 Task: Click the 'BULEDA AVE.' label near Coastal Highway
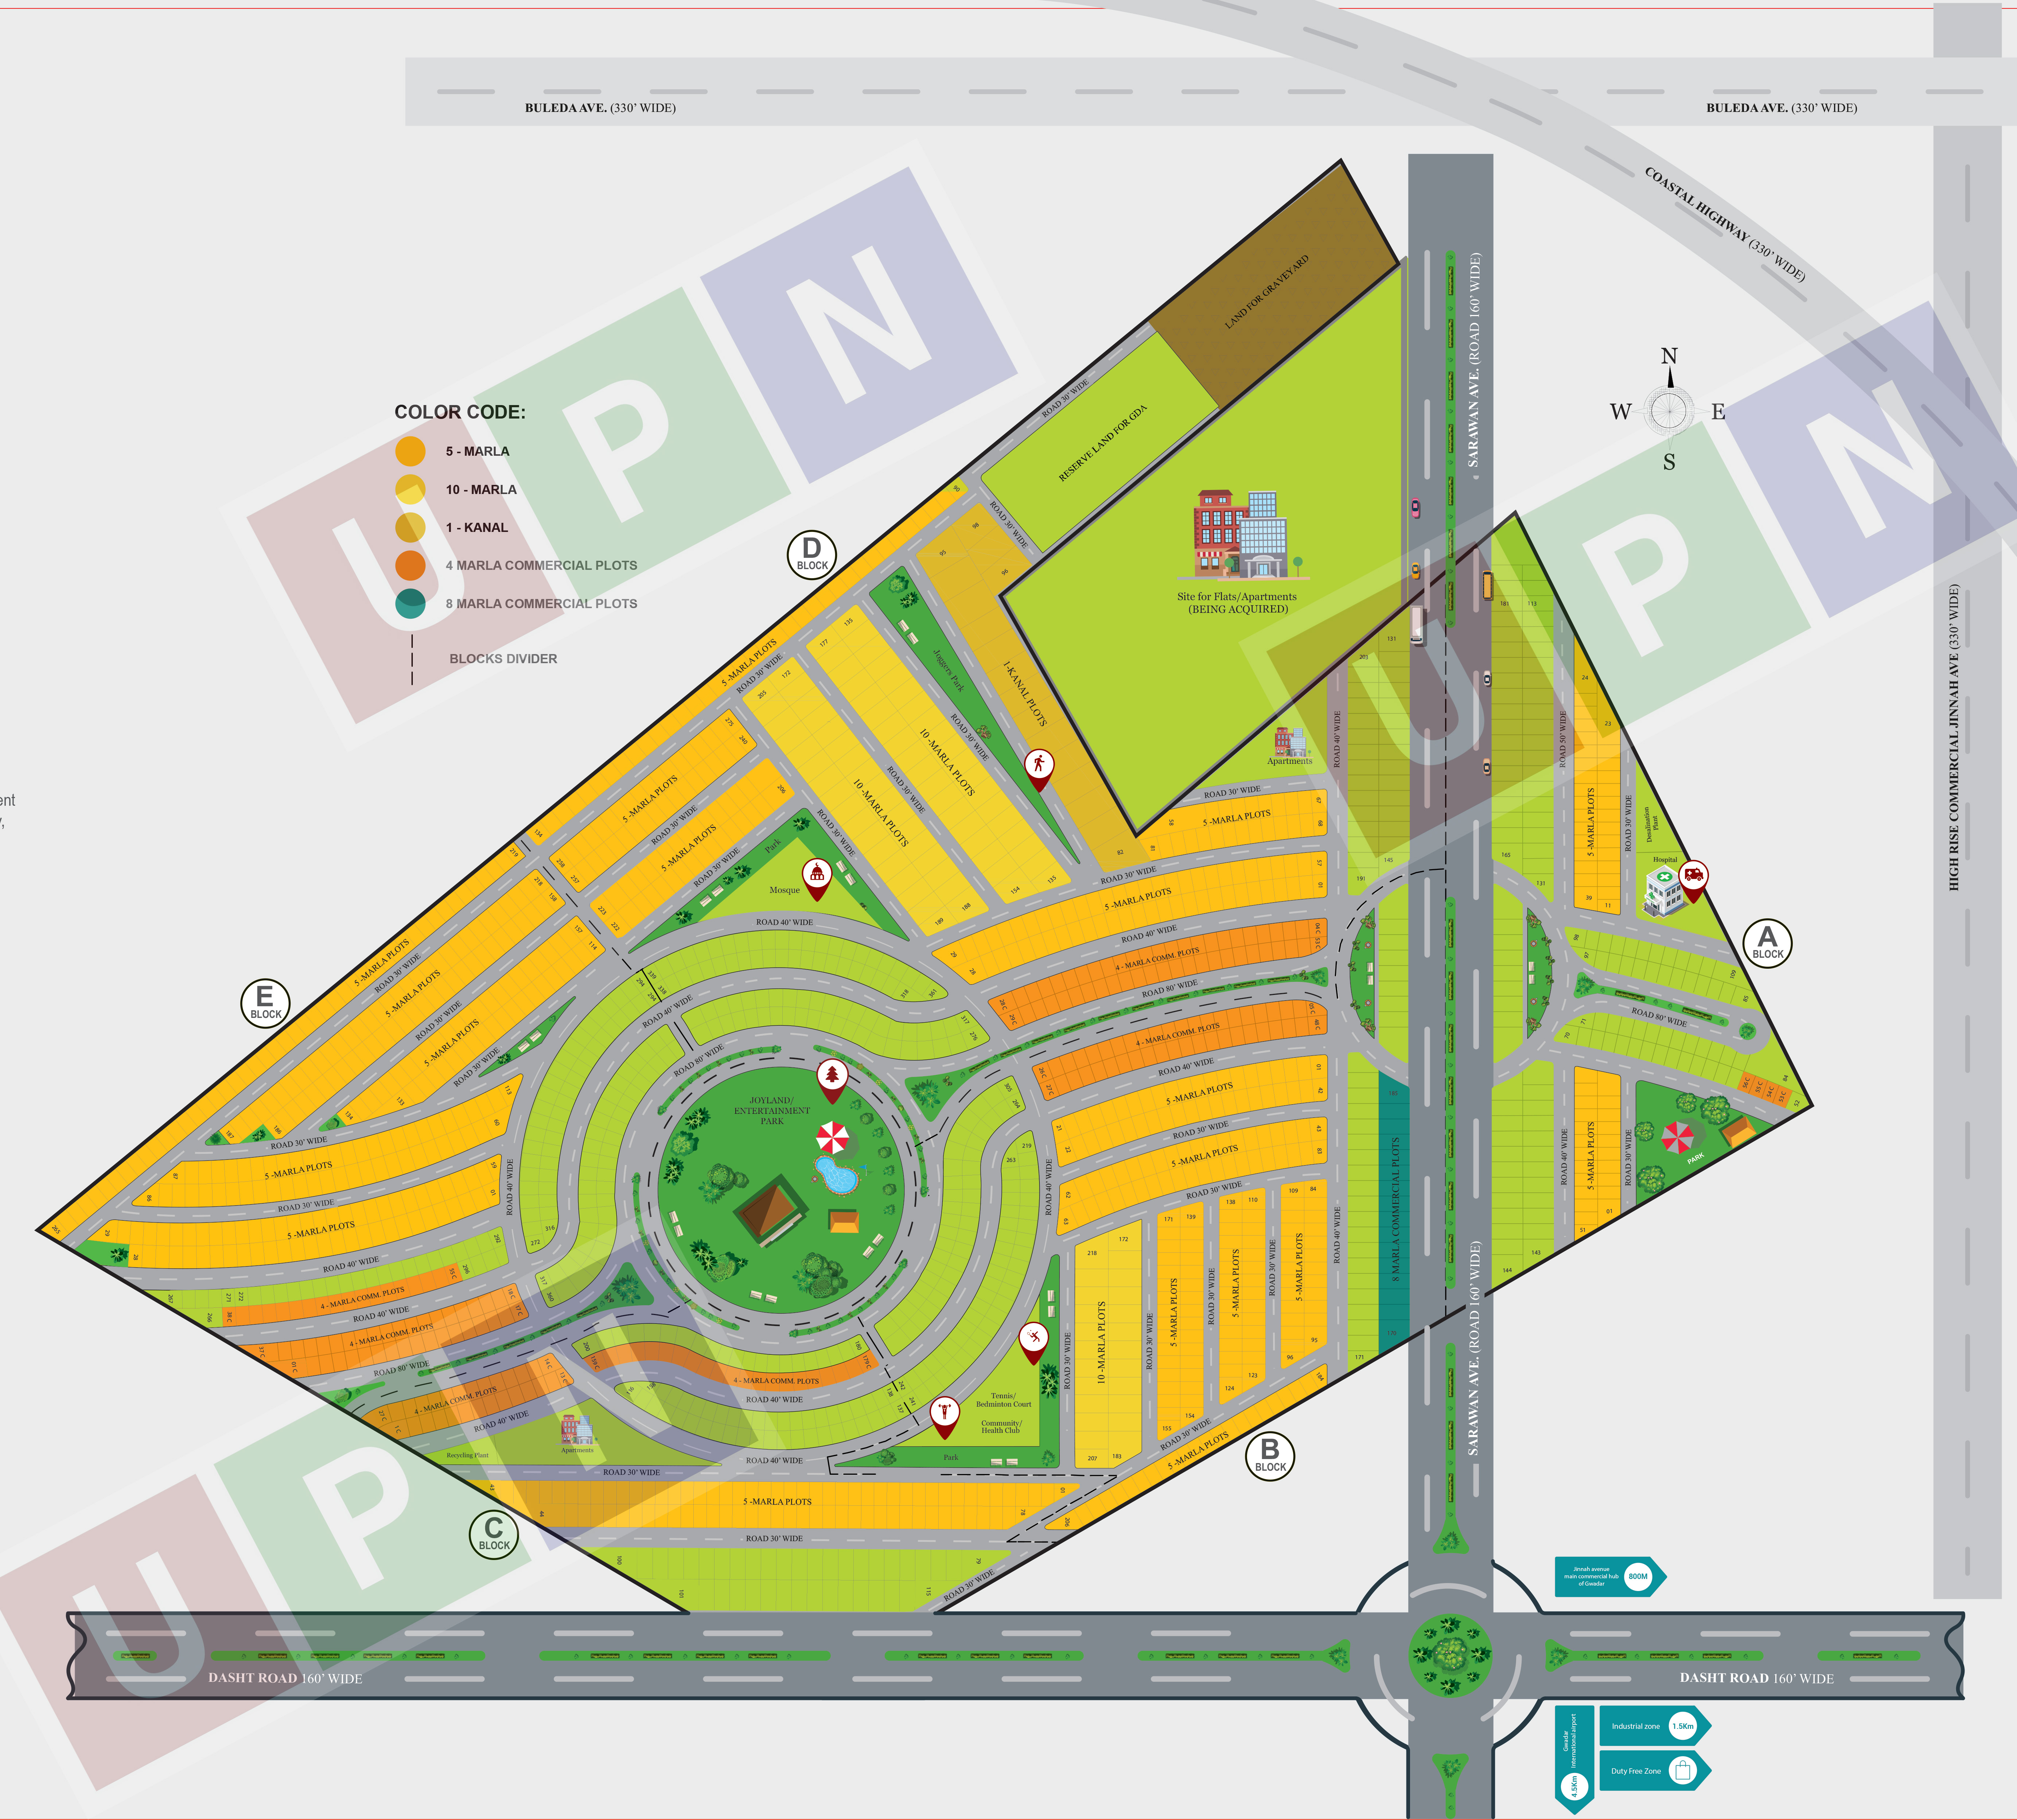(x=1781, y=108)
